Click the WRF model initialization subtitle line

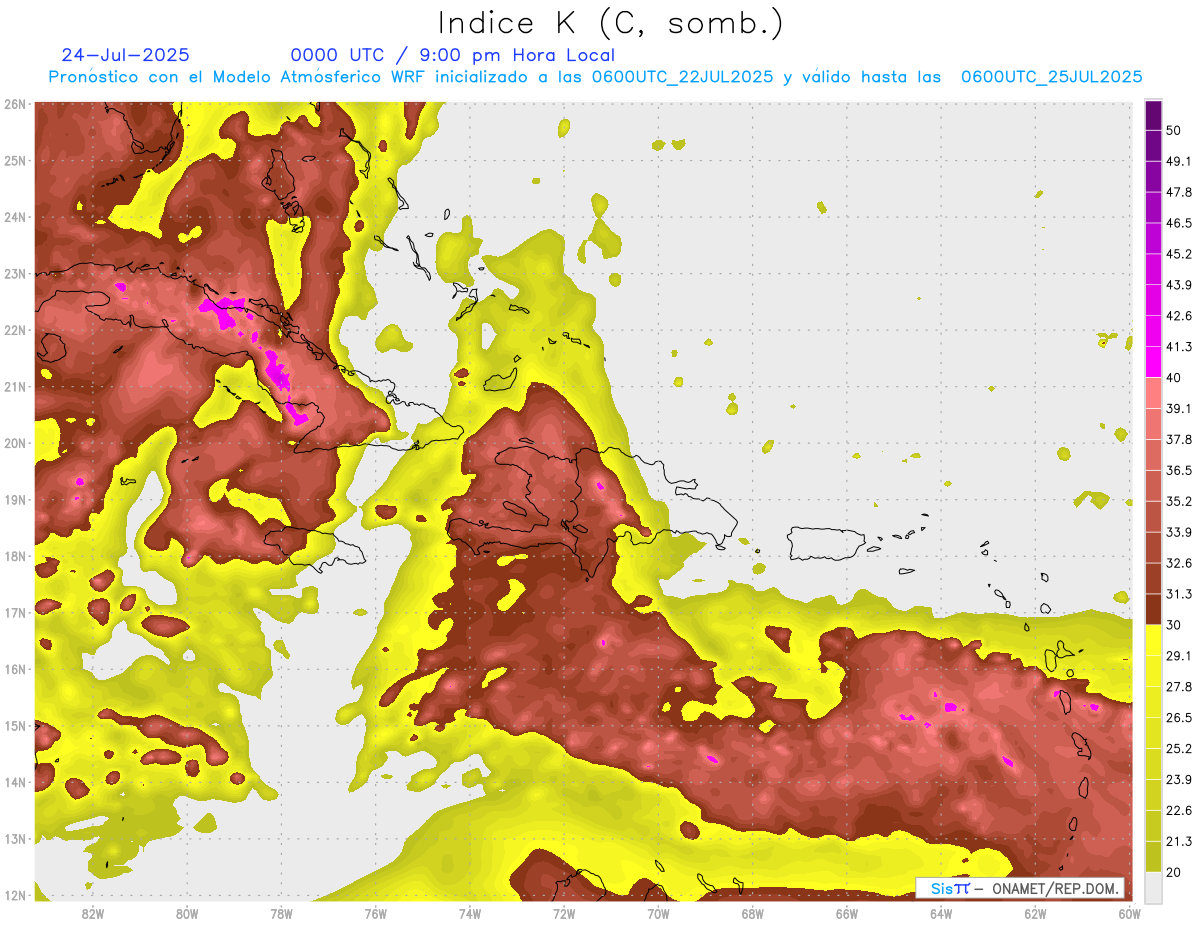coord(595,77)
